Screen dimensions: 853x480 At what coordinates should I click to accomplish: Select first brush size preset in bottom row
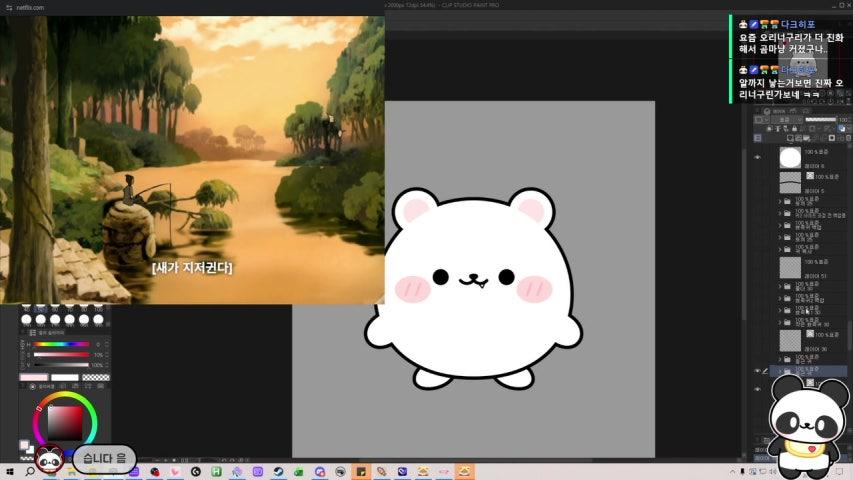pos(26,319)
